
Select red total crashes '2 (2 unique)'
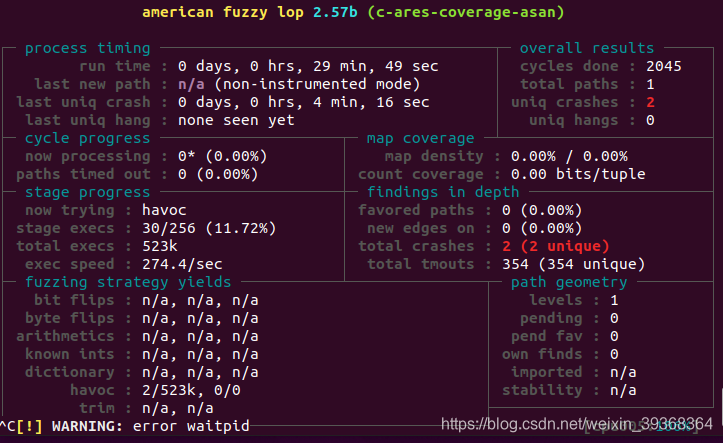pos(556,246)
